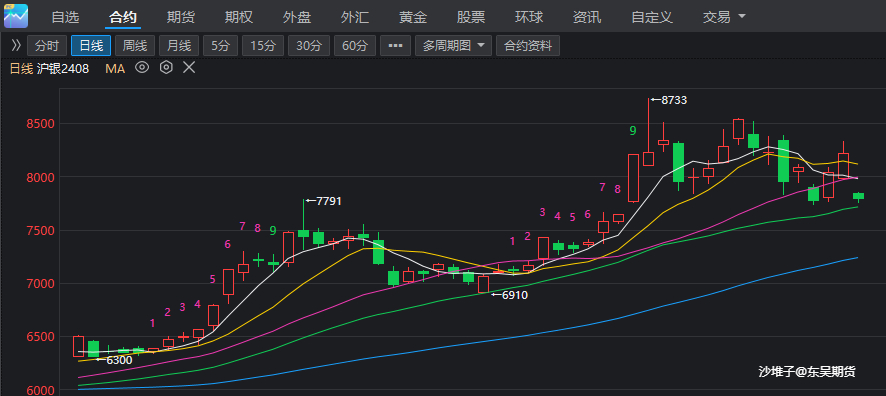
Task: Click the app logo chart icon
Action: (15, 16)
